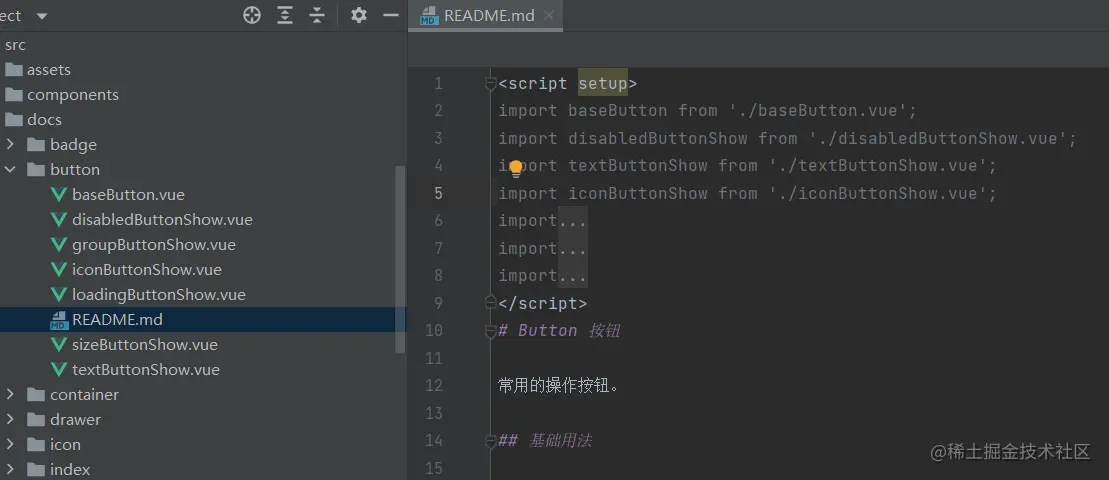This screenshot has height=480, width=1109.
Task: Click the Collapse All icon in Project toolbar
Action: tap(317, 15)
